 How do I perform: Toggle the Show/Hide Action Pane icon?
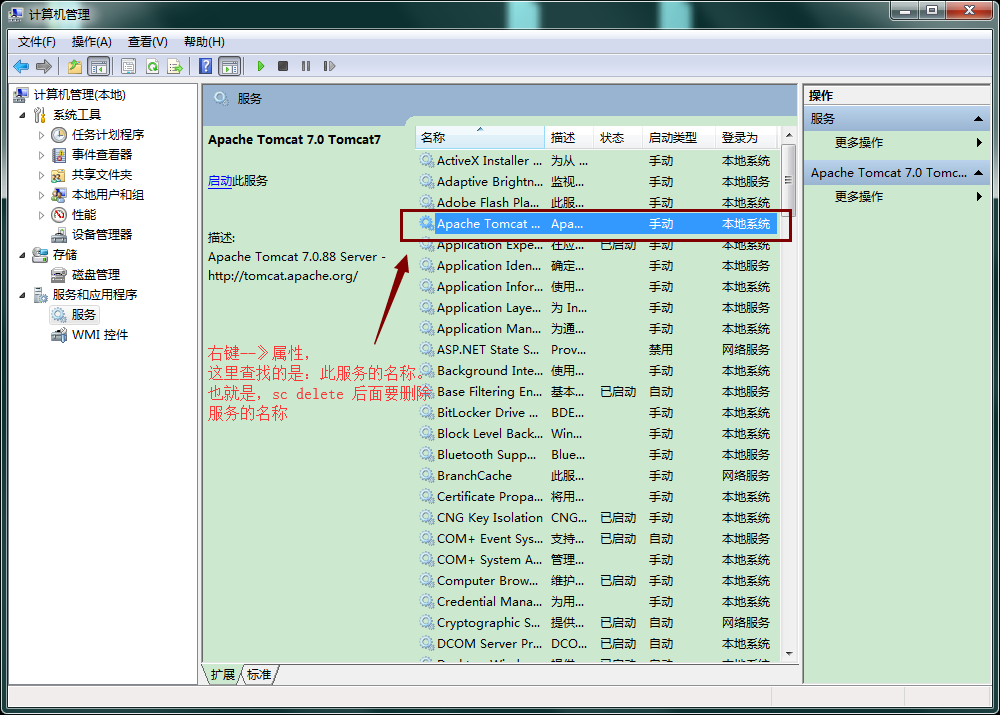tap(230, 66)
